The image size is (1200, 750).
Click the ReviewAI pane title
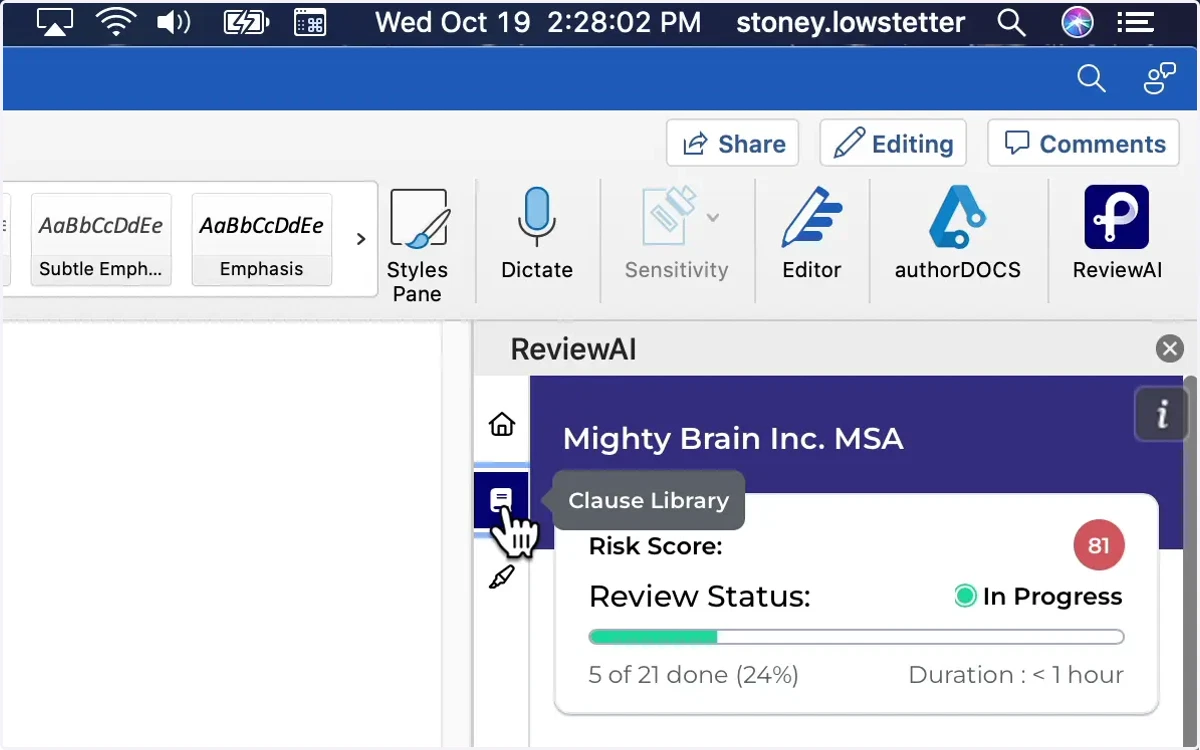[573, 349]
